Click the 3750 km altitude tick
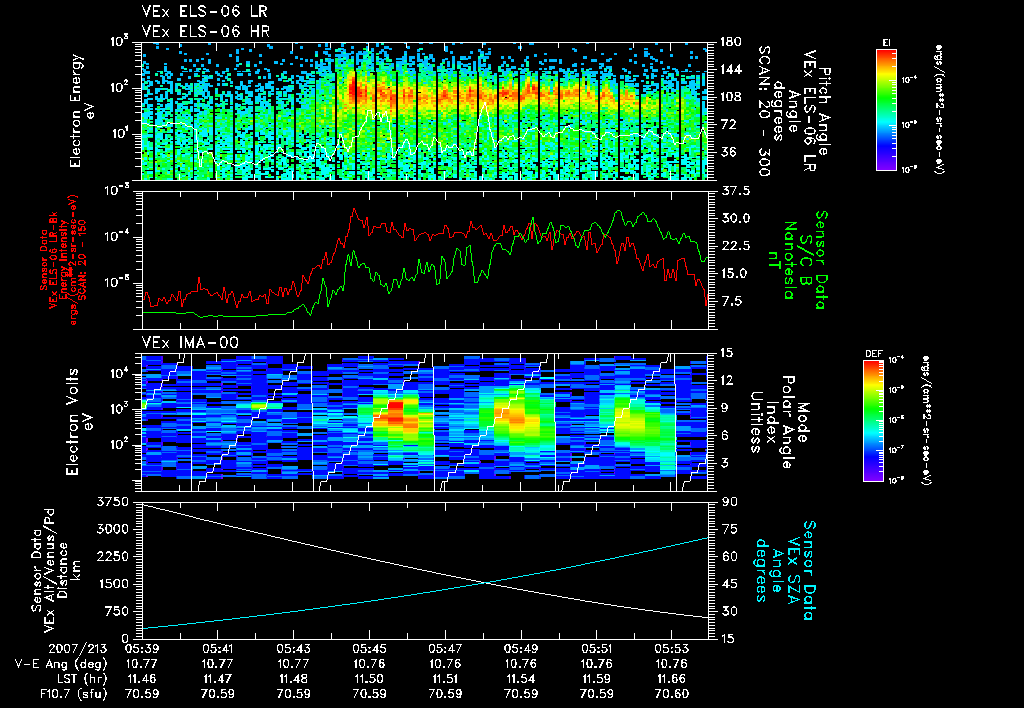 (112, 502)
